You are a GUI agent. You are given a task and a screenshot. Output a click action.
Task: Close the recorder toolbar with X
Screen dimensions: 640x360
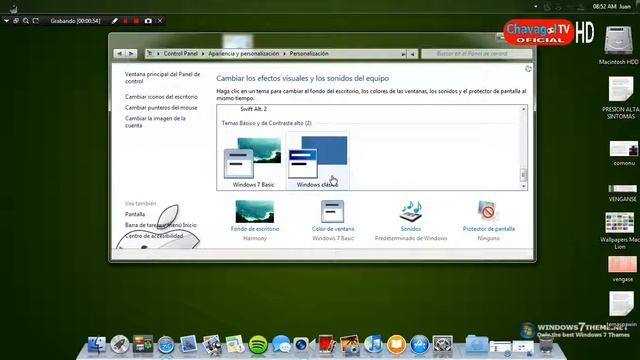(160, 20)
